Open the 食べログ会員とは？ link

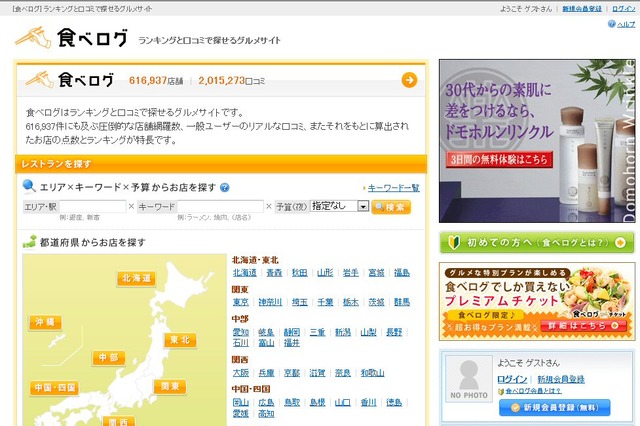click(533, 391)
